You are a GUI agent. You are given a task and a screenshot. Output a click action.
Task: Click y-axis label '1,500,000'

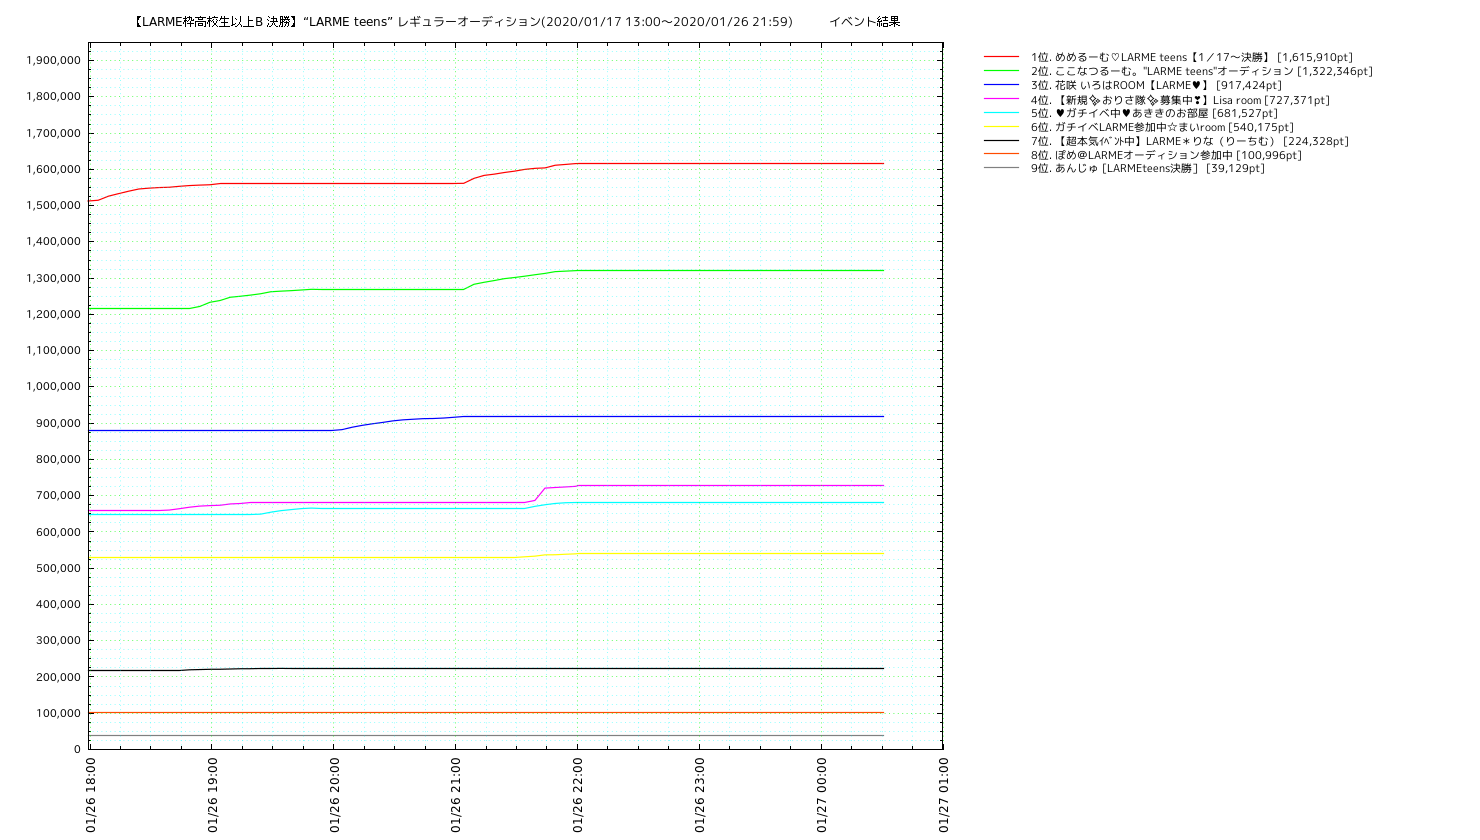click(x=54, y=205)
